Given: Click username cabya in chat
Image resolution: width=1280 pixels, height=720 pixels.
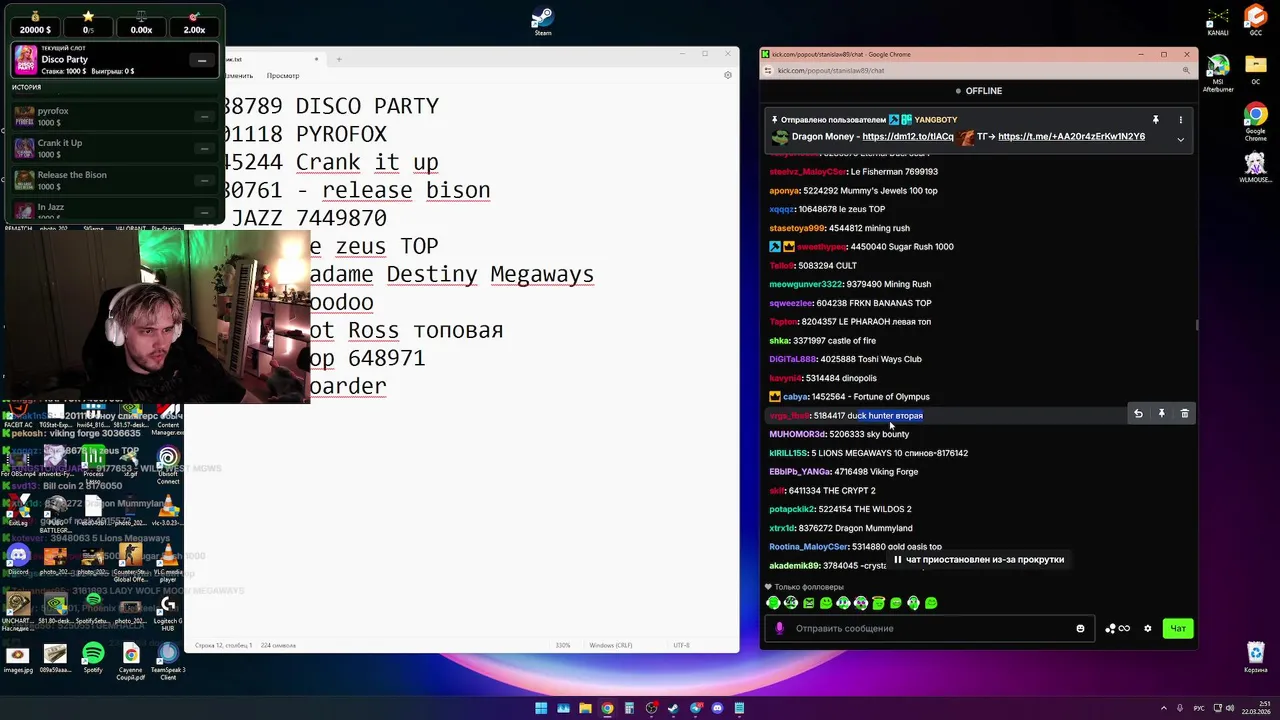Looking at the screenshot, I should [x=795, y=397].
